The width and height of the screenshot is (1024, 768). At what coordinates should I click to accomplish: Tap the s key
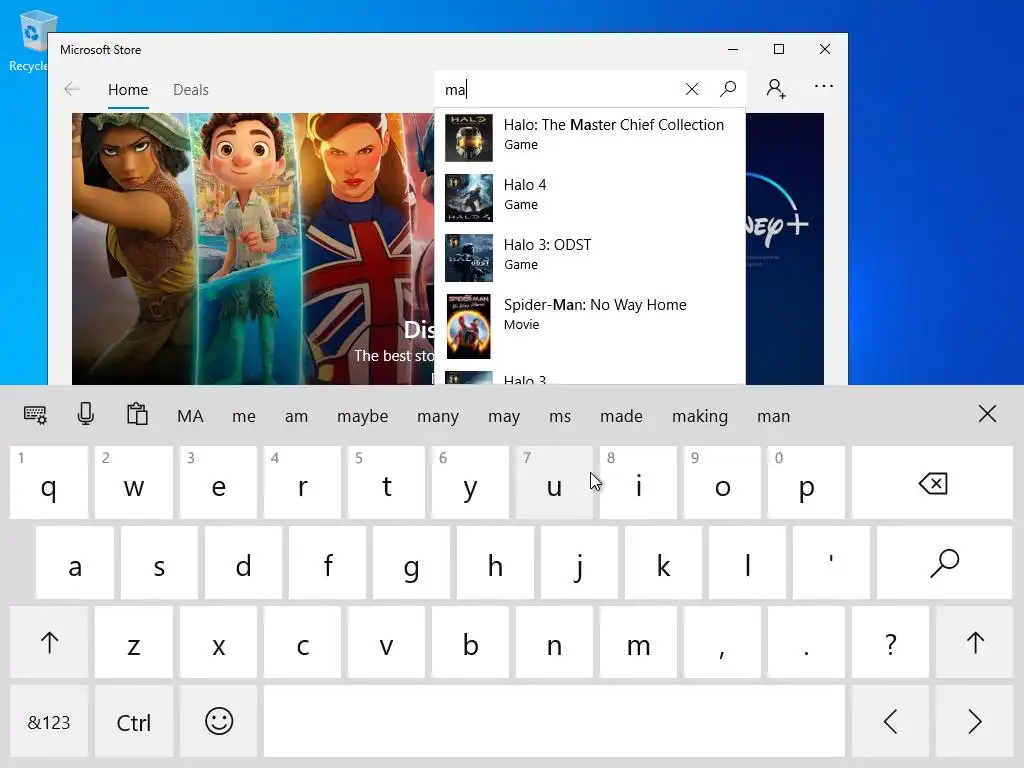click(x=159, y=563)
